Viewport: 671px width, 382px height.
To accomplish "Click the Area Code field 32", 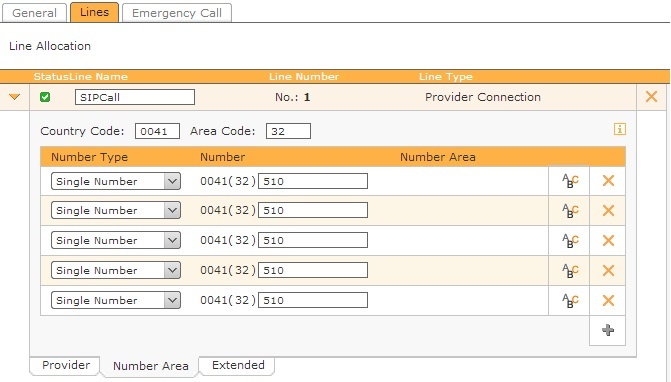I will point(288,131).
